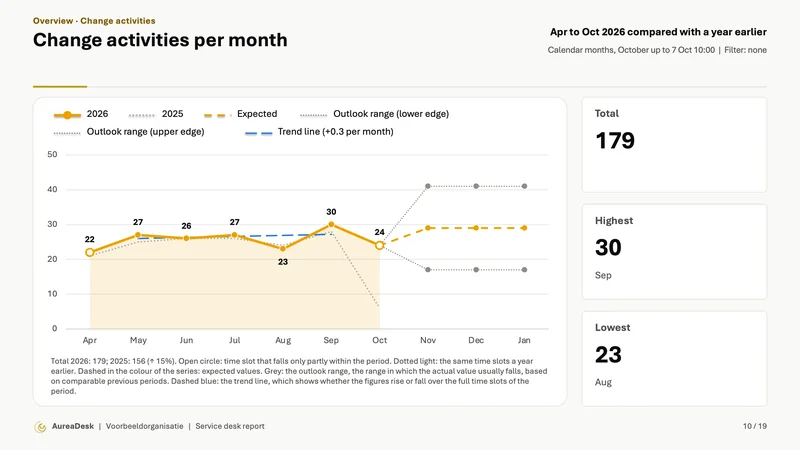Click the Dec expected value marker
The width and height of the screenshot is (800, 450).
tap(476, 228)
